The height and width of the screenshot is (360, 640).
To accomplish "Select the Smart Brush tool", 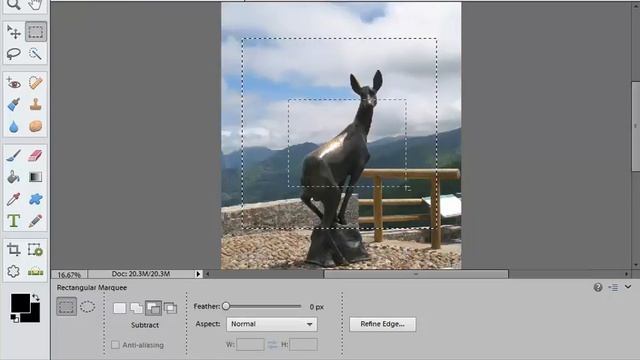I will [x=13, y=104].
